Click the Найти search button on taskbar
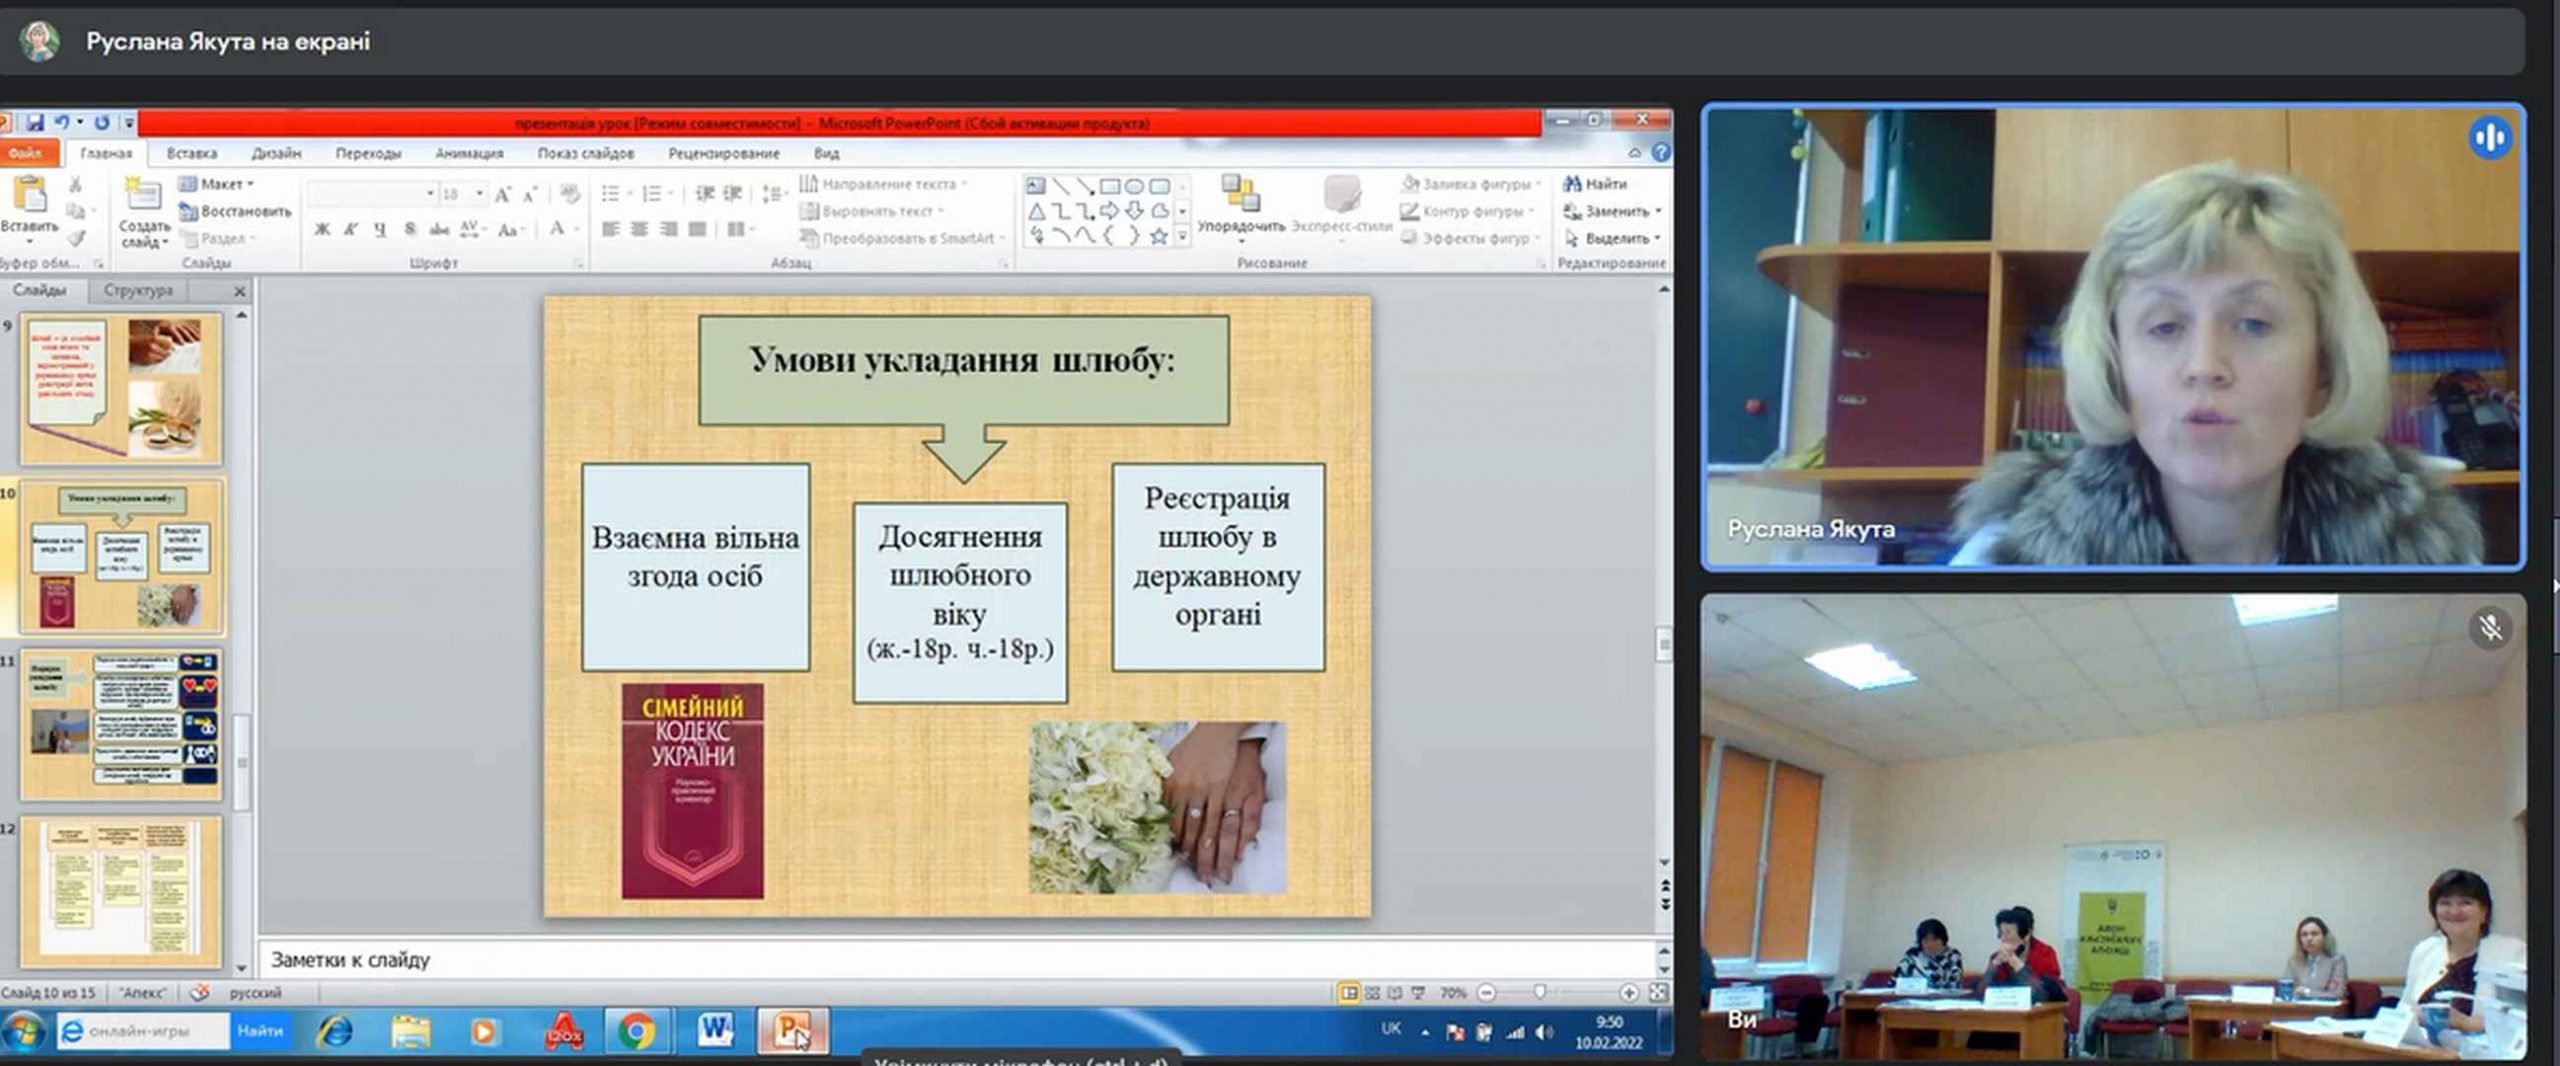This screenshot has height=1066, width=2560. 260,1031
